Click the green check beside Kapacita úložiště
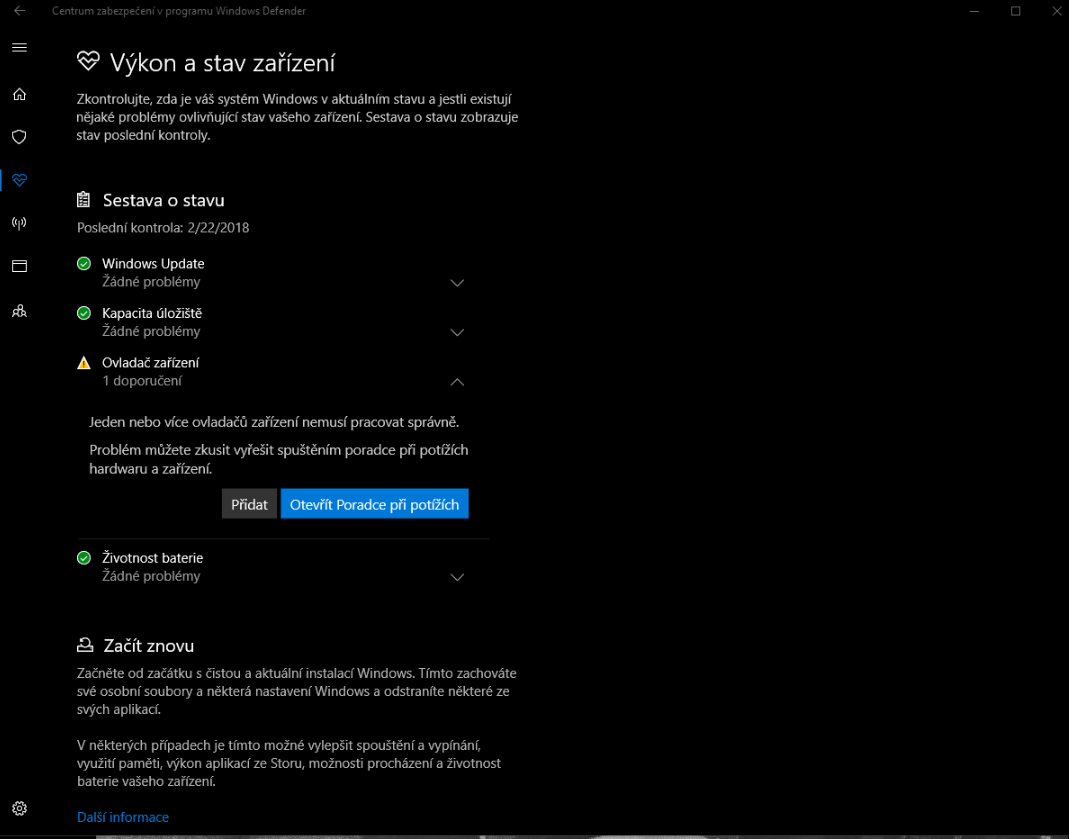Screen dimensions: 1069x839 [84, 313]
